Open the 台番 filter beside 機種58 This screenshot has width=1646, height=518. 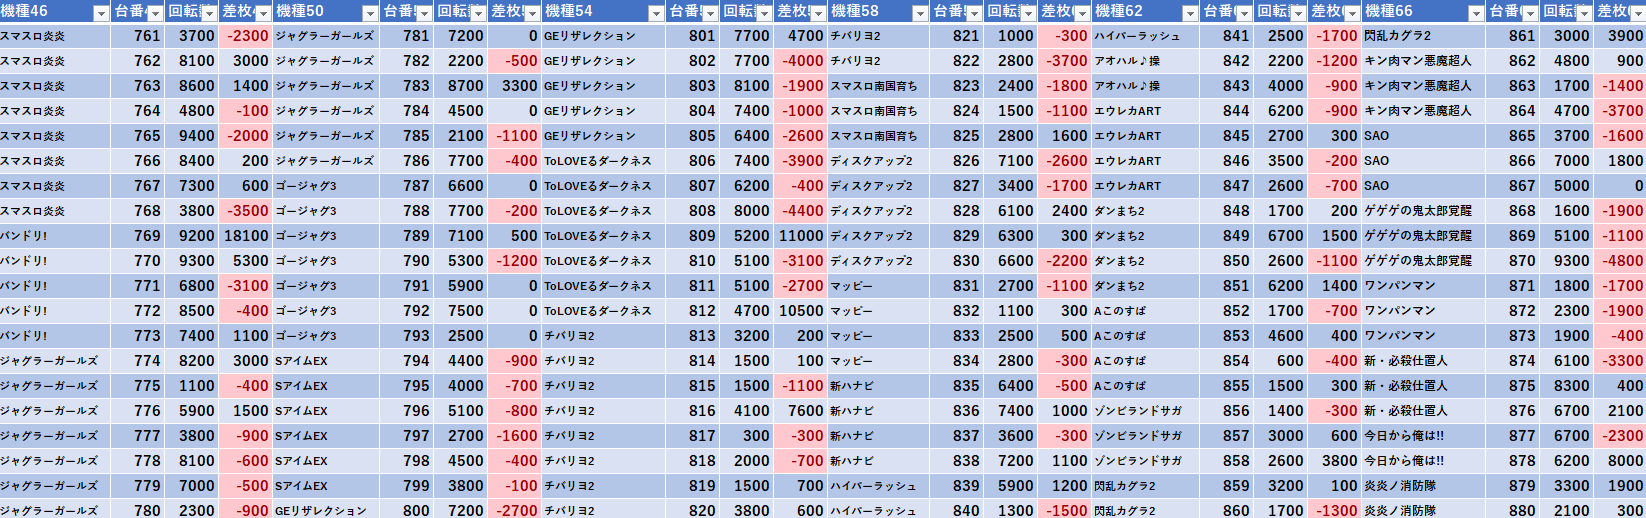pos(974,13)
